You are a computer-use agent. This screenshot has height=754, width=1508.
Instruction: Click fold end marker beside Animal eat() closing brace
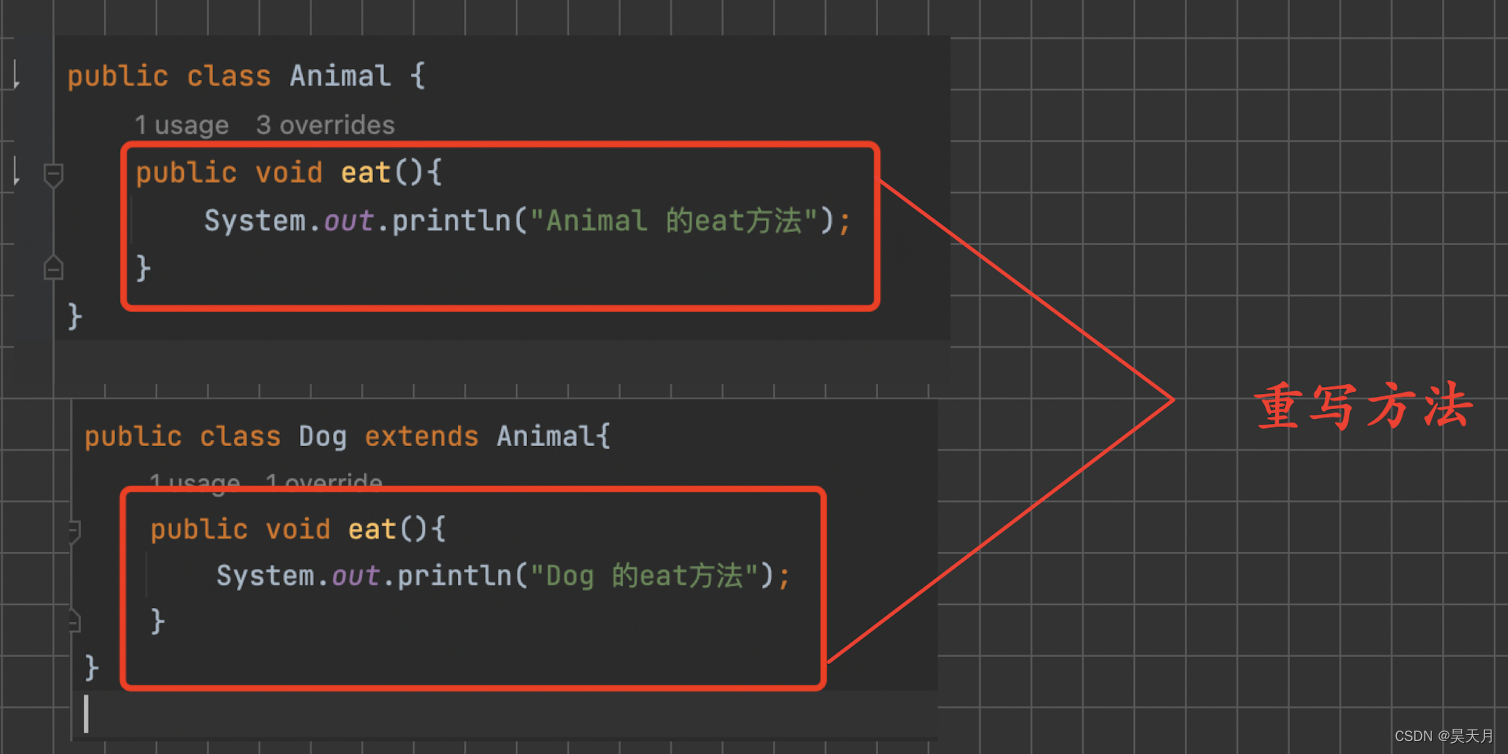(54, 267)
